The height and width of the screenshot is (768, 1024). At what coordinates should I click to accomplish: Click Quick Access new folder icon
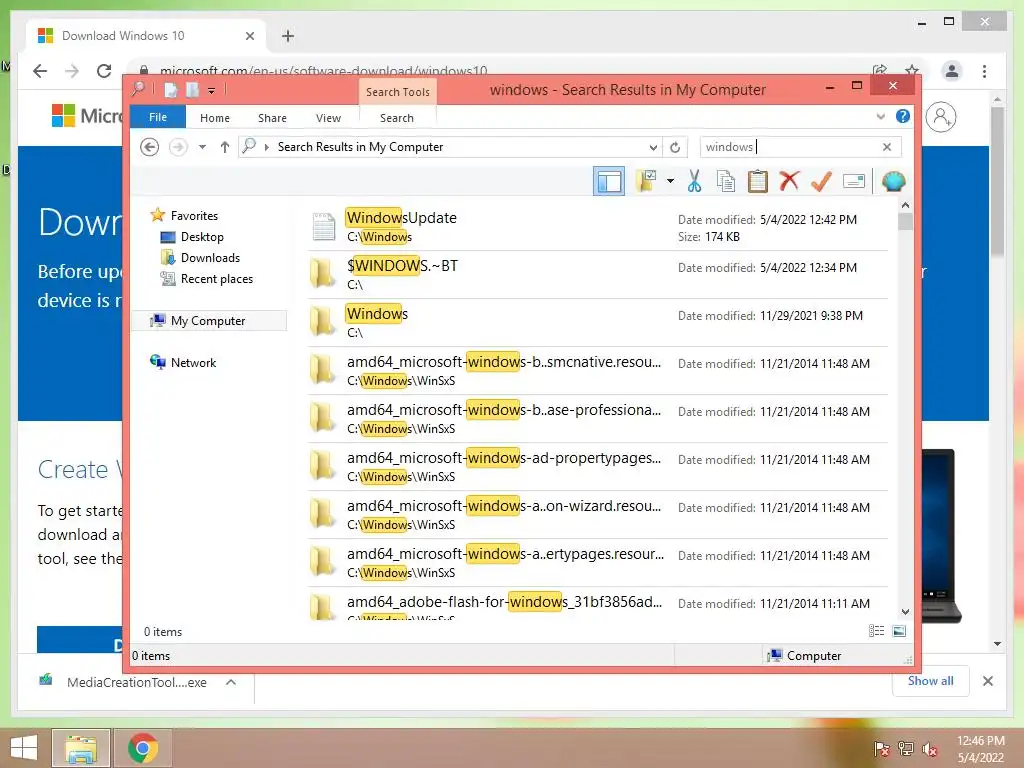193,90
